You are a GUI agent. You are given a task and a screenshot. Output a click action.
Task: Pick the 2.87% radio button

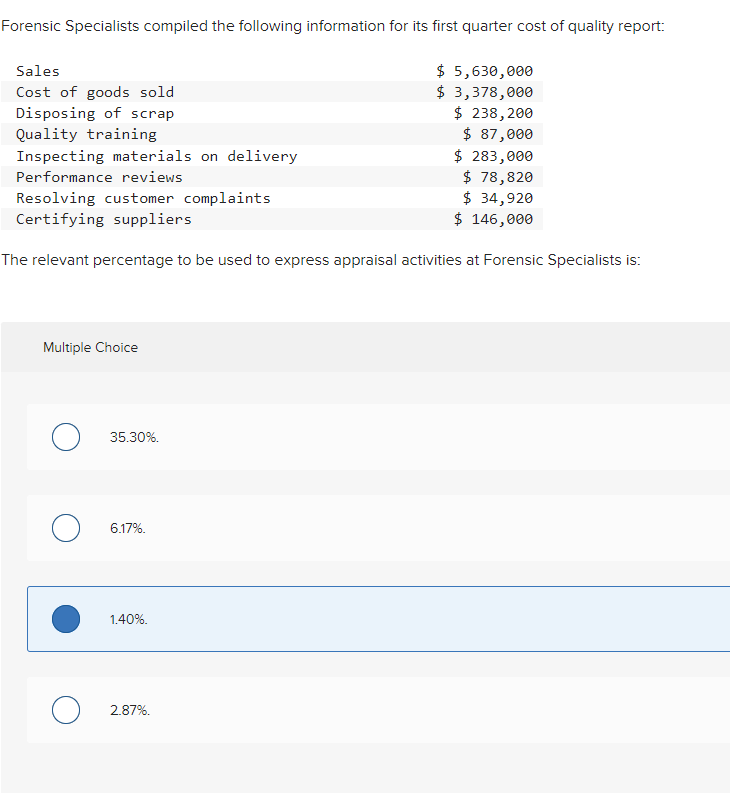[66, 710]
